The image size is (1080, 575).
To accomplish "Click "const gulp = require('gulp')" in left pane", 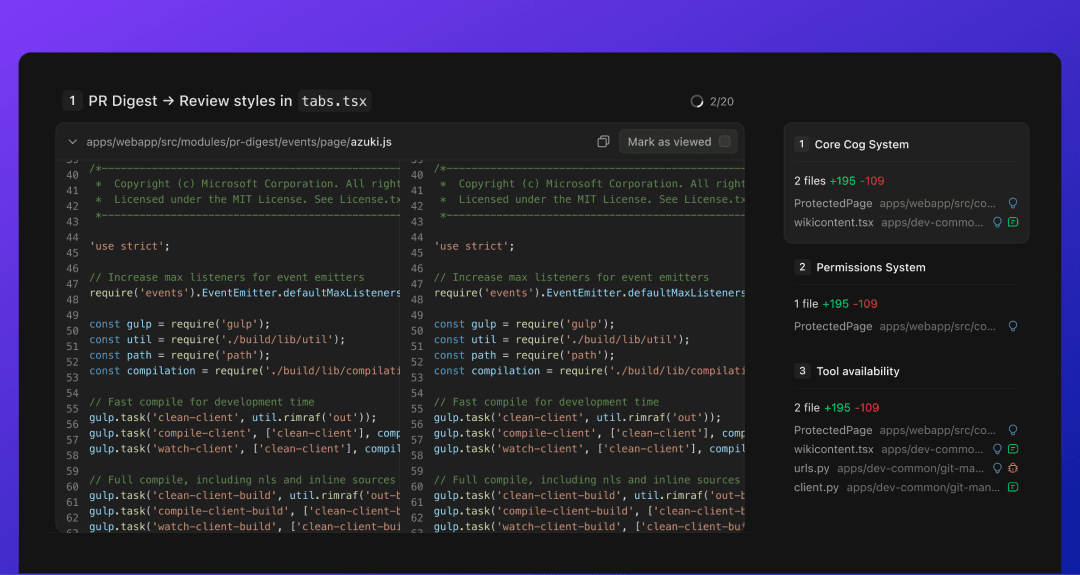I will [180, 324].
